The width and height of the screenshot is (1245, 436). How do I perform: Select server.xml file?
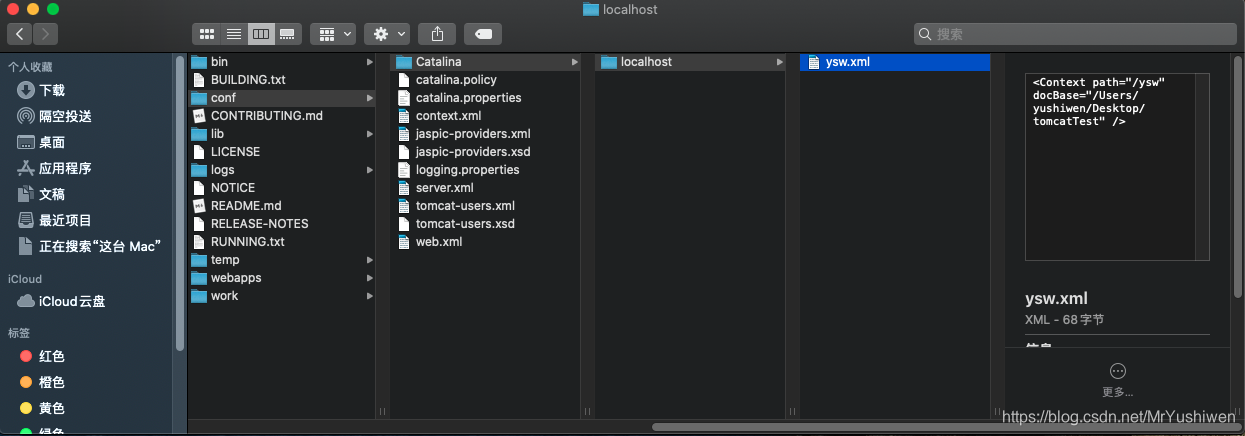click(487, 188)
